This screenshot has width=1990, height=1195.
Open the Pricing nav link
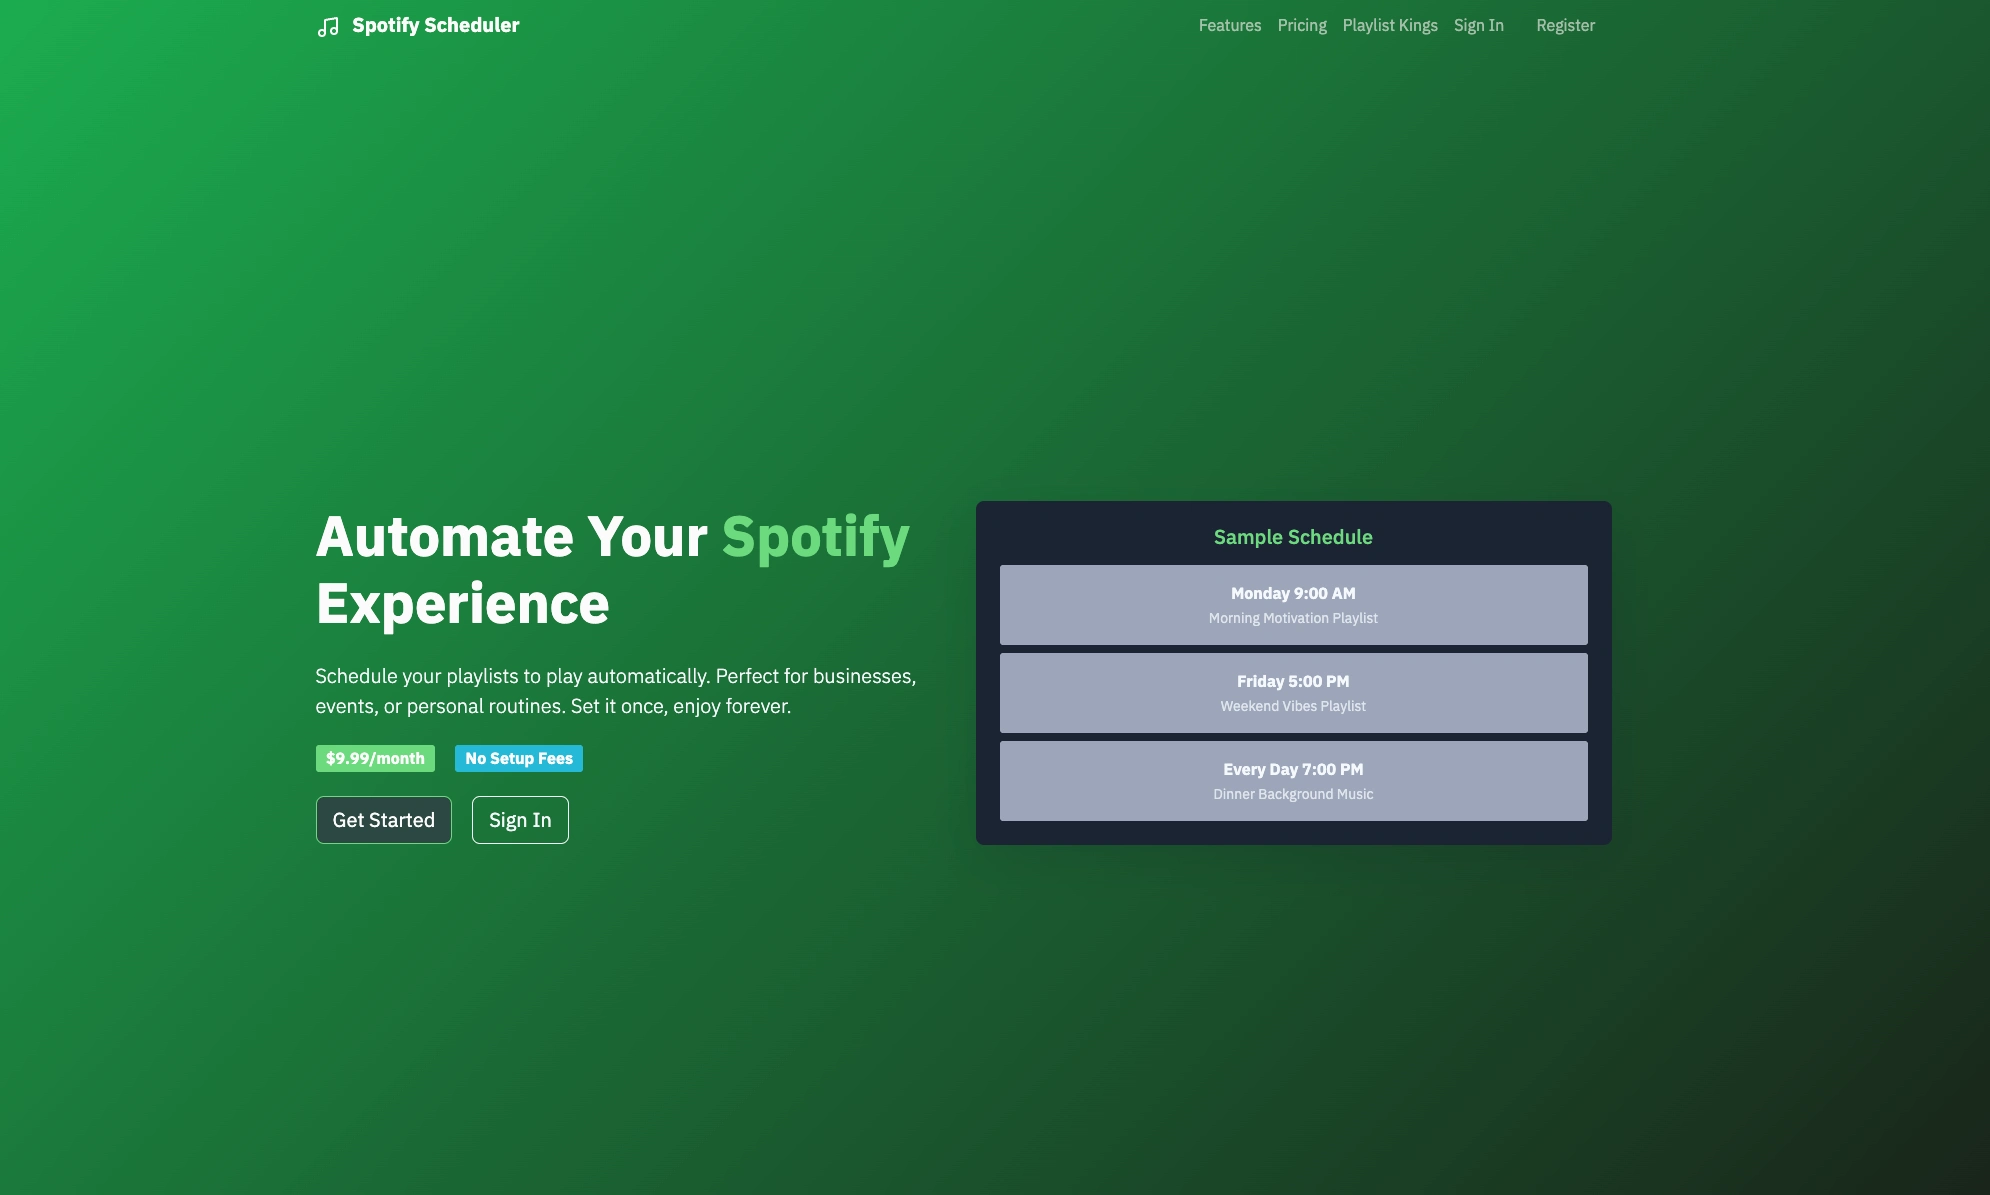pos(1301,25)
